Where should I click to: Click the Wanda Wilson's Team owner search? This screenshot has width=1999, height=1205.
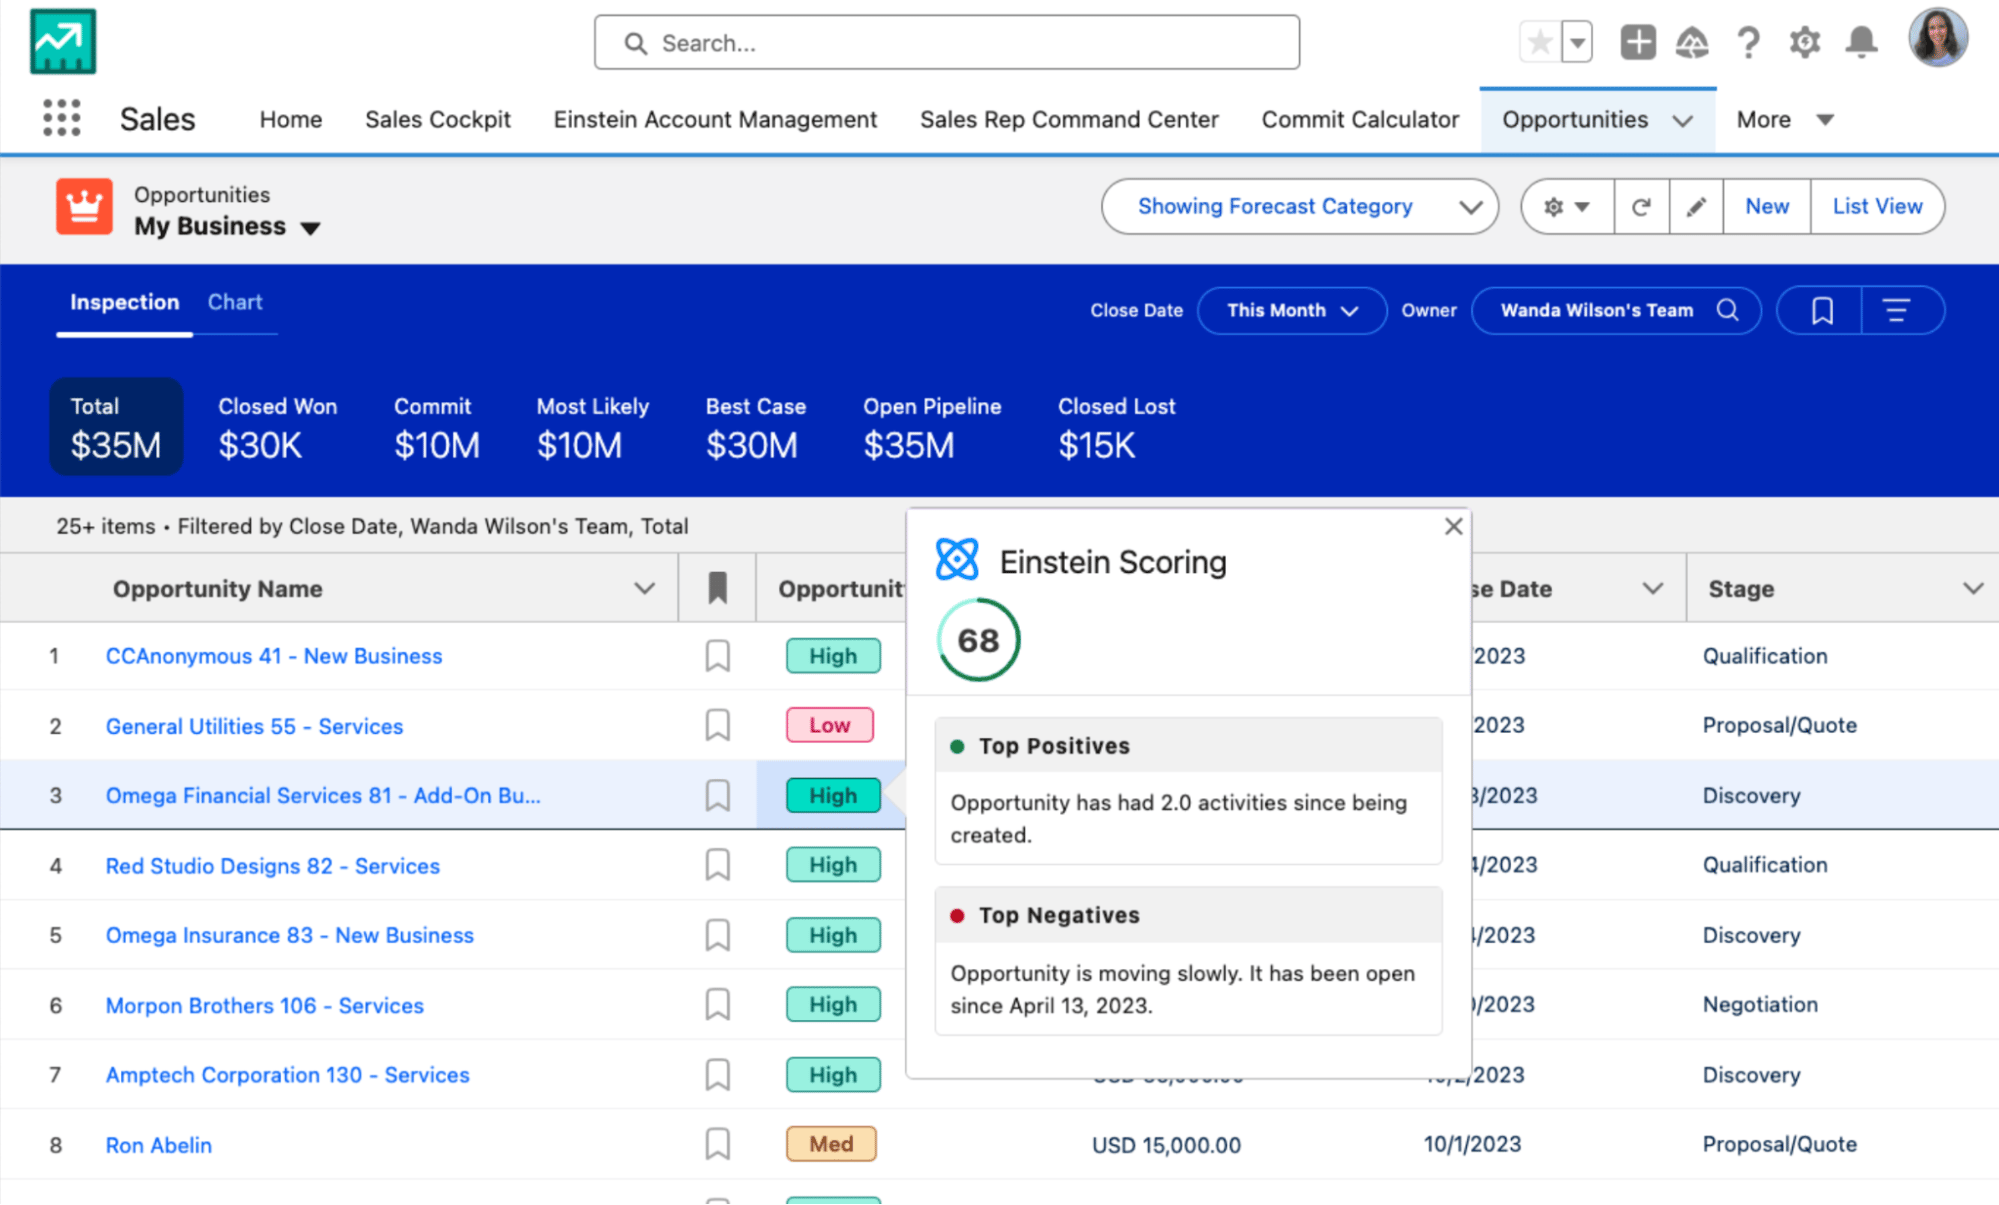pyautogui.click(x=1616, y=310)
